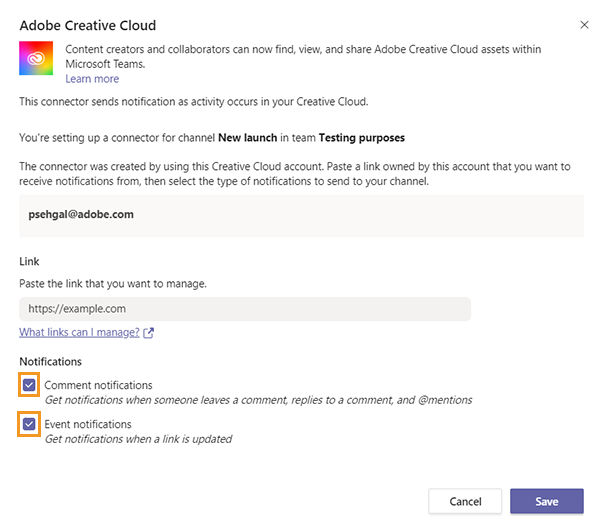Click the bold 'Testing purposes' team name
The width and height of the screenshot is (600, 532).
(x=362, y=138)
